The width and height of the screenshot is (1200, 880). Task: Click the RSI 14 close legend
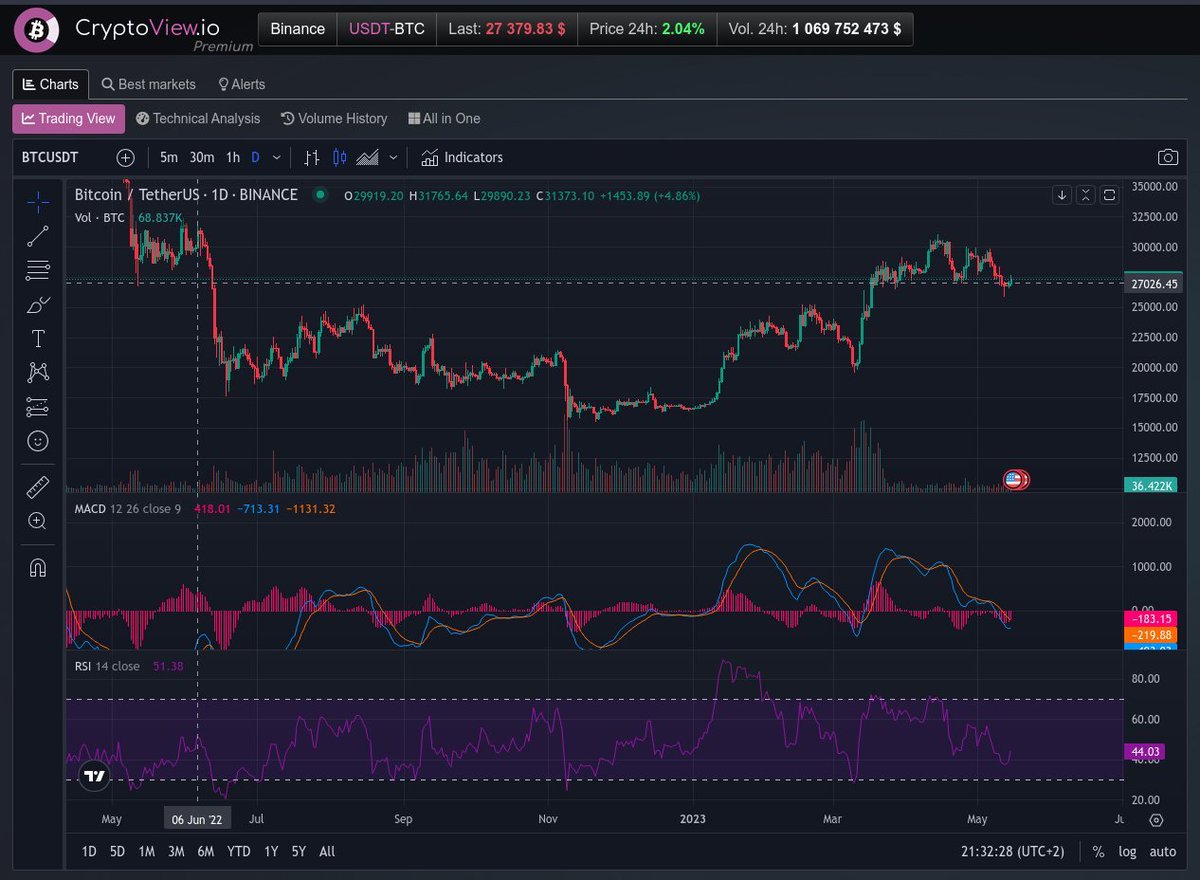pos(108,666)
